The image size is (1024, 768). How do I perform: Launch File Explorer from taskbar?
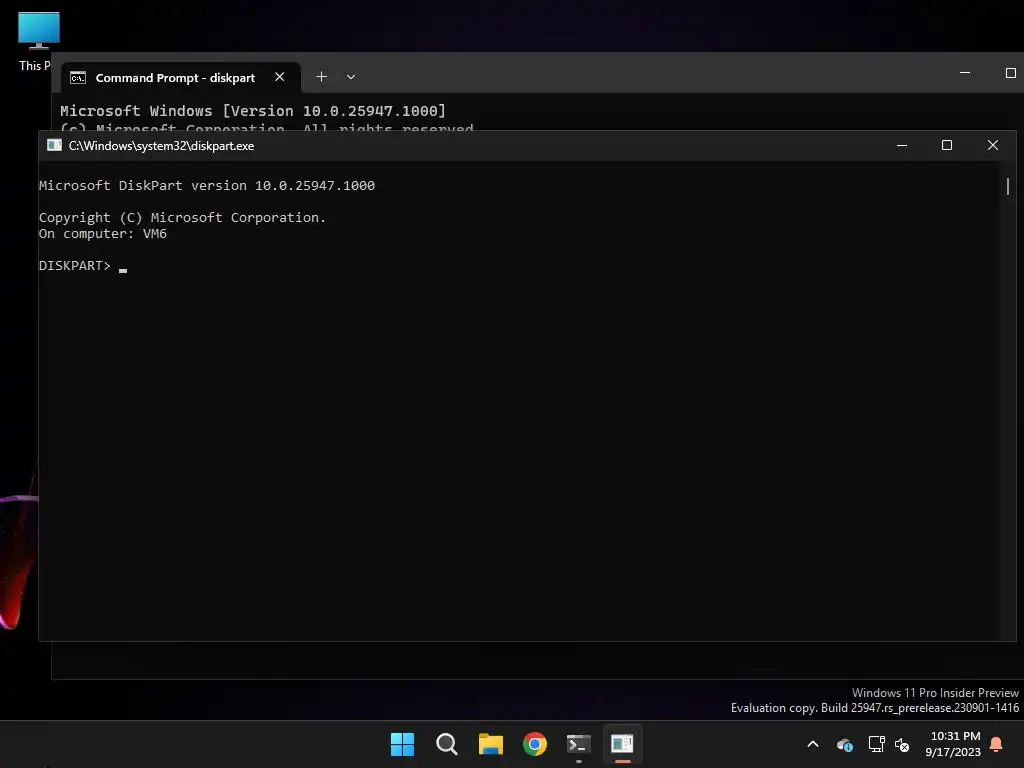coord(490,744)
